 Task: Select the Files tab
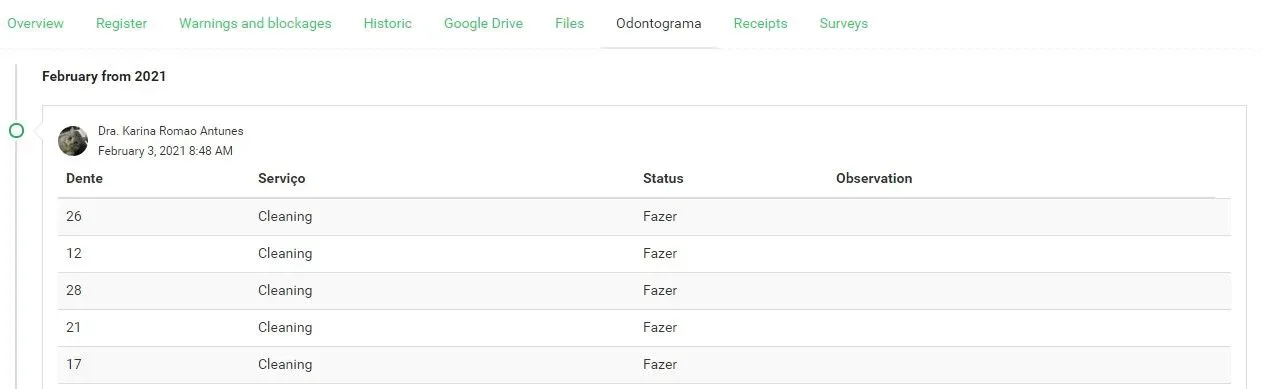[x=570, y=23]
